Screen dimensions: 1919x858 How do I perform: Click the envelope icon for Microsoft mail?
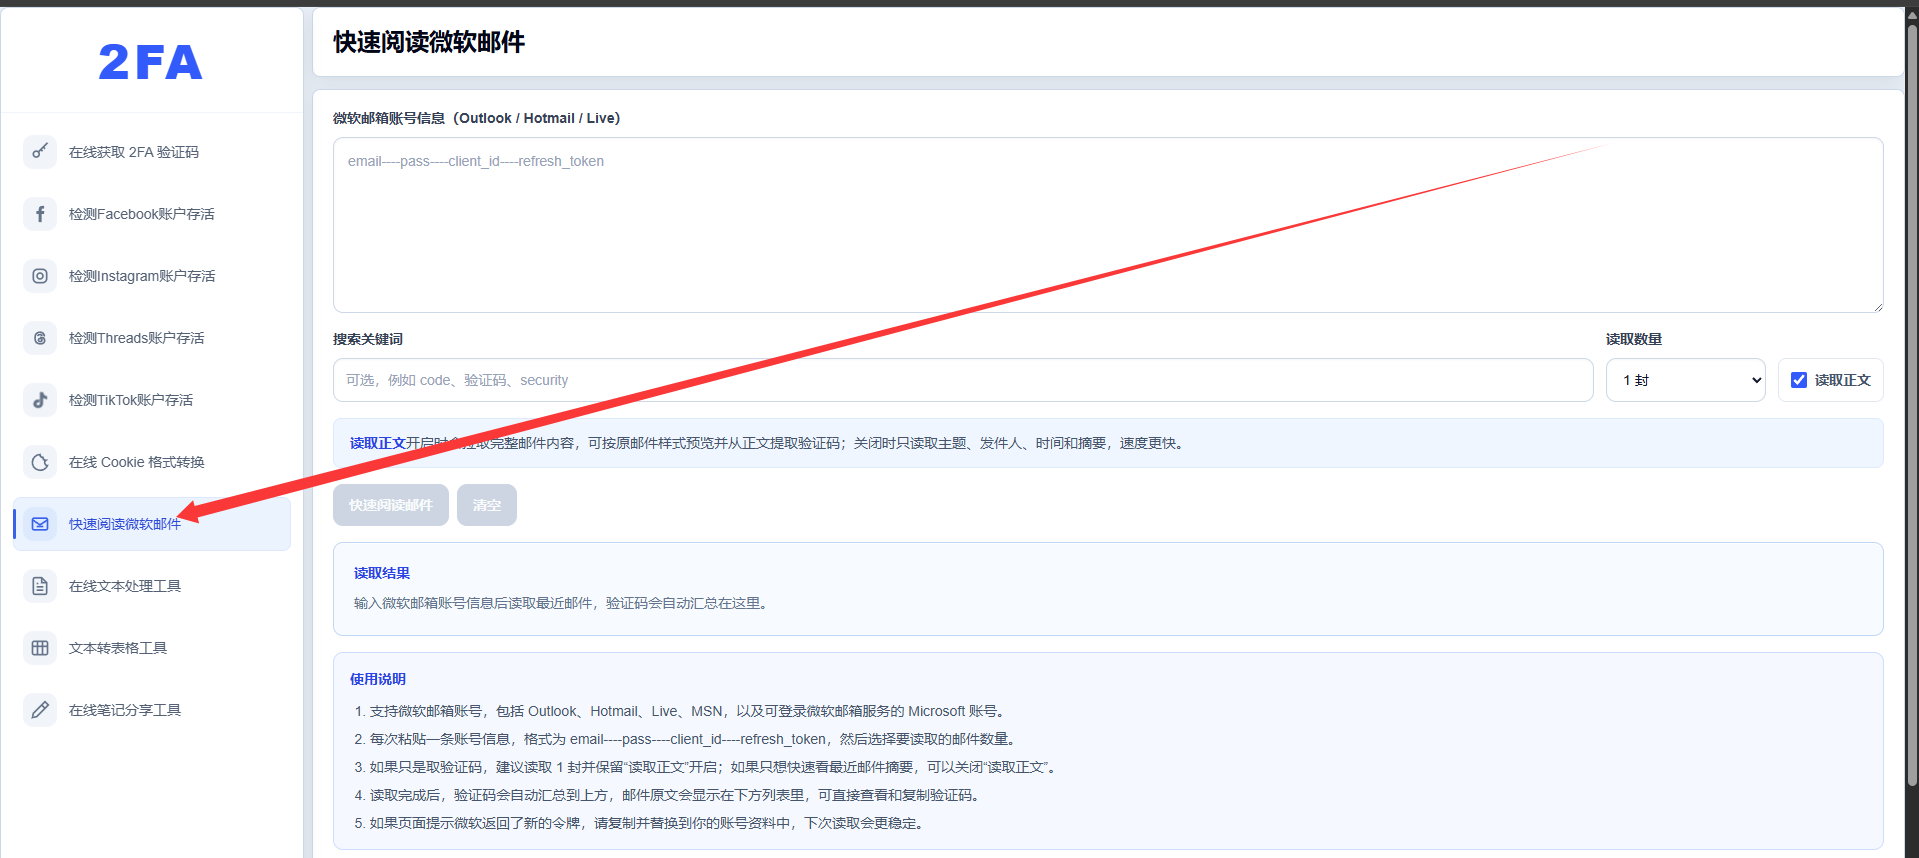[x=40, y=524]
